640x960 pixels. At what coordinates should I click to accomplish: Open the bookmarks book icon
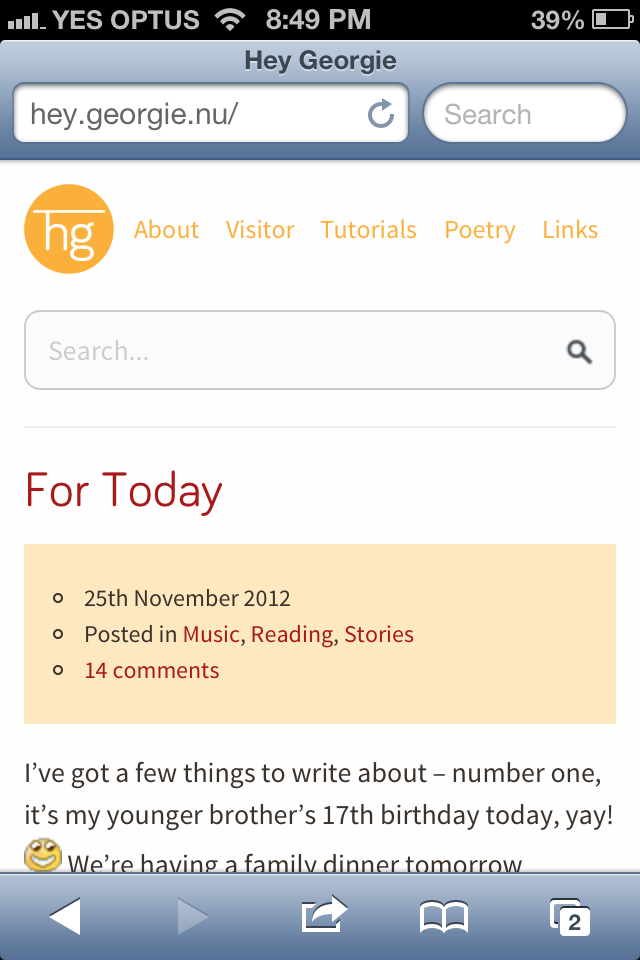[x=444, y=917]
